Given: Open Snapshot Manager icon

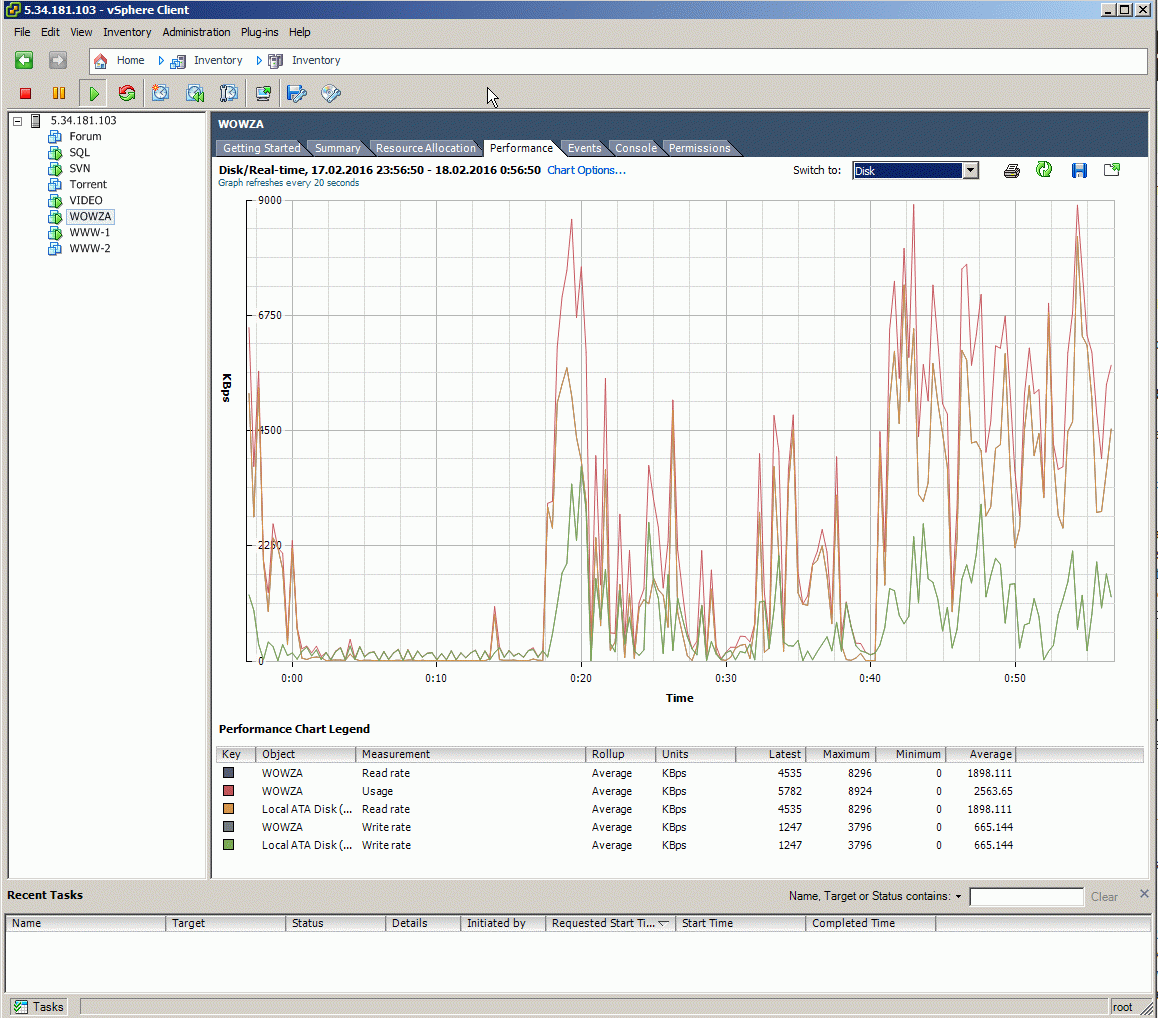Looking at the screenshot, I should click(x=228, y=93).
